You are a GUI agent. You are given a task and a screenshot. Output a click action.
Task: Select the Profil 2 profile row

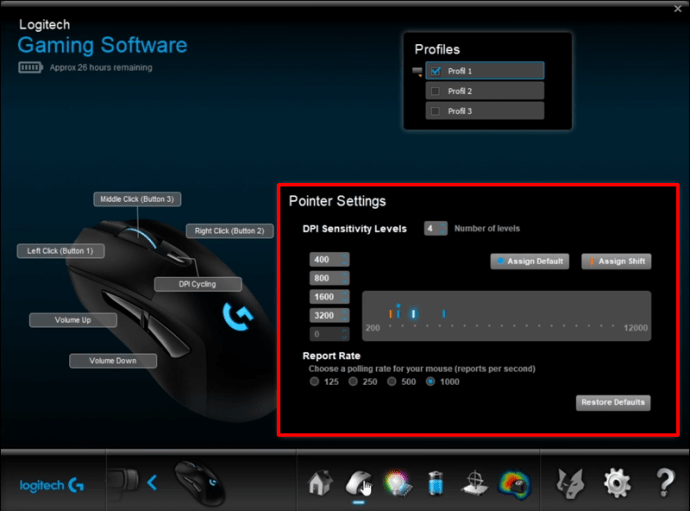pos(484,91)
